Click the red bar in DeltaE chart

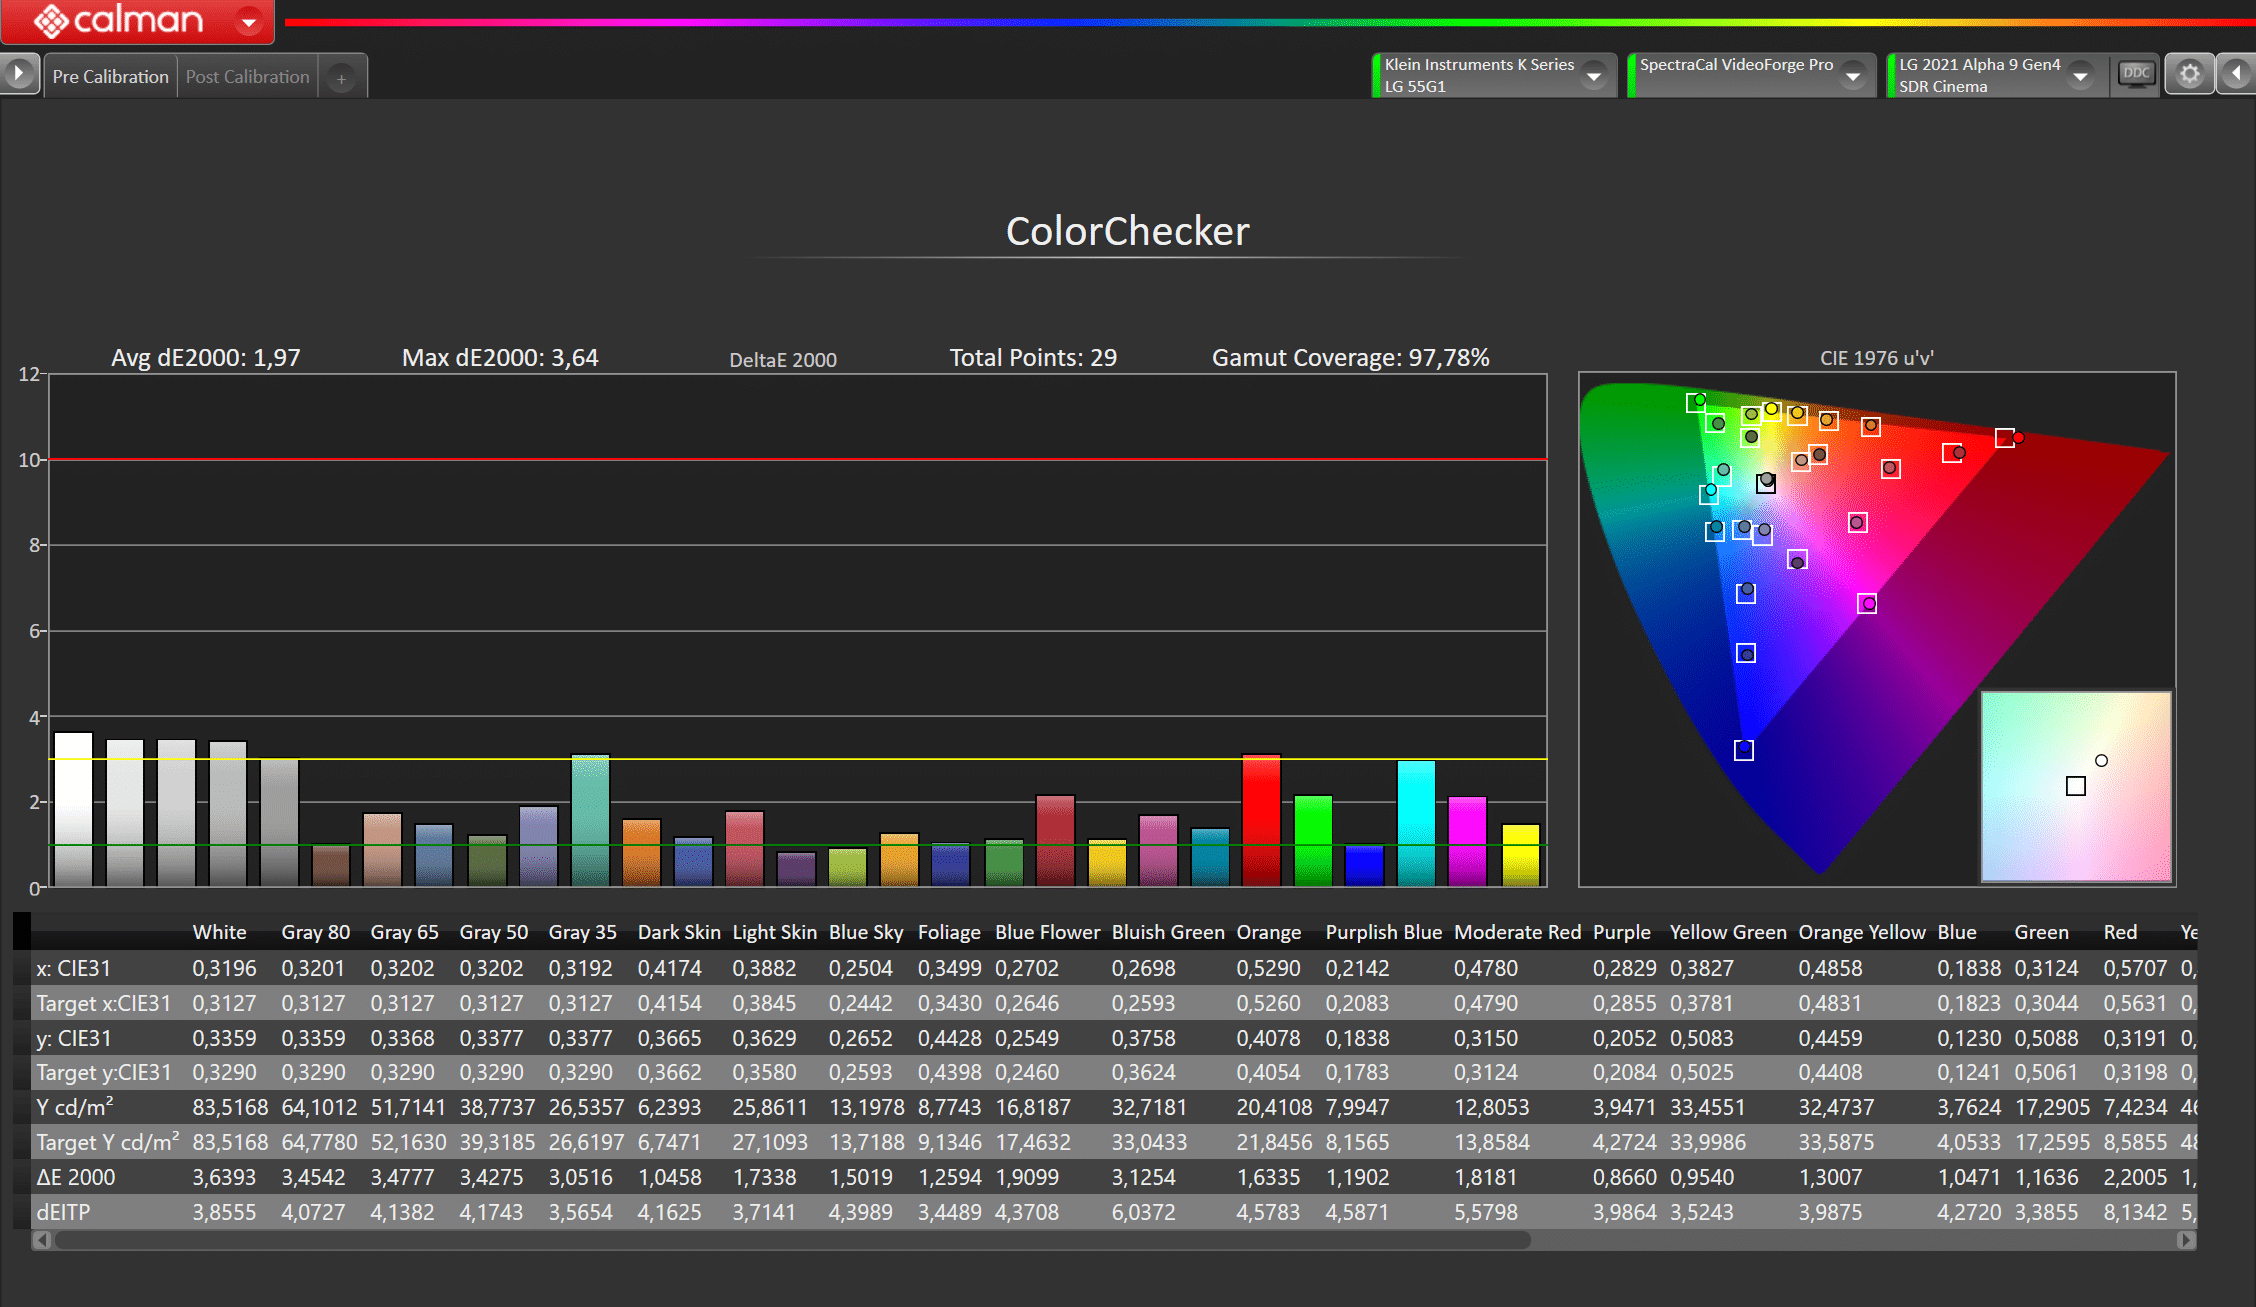[1260, 820]
